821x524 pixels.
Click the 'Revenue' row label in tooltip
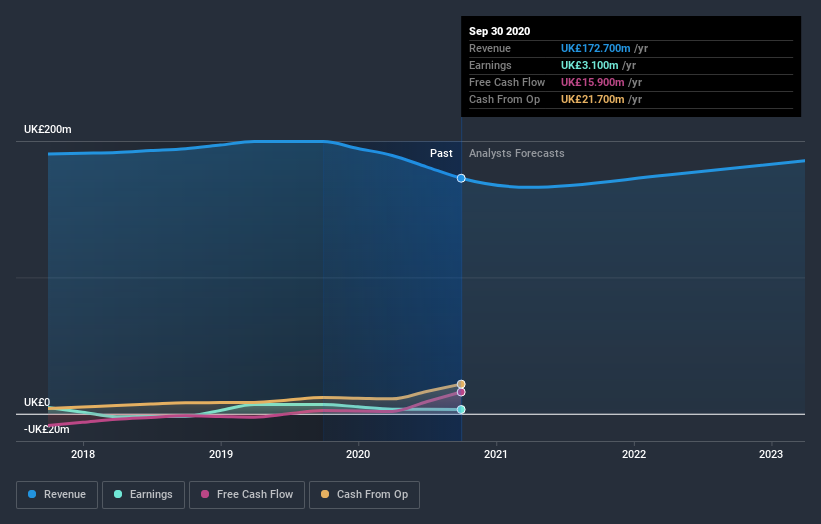[490, 48]
